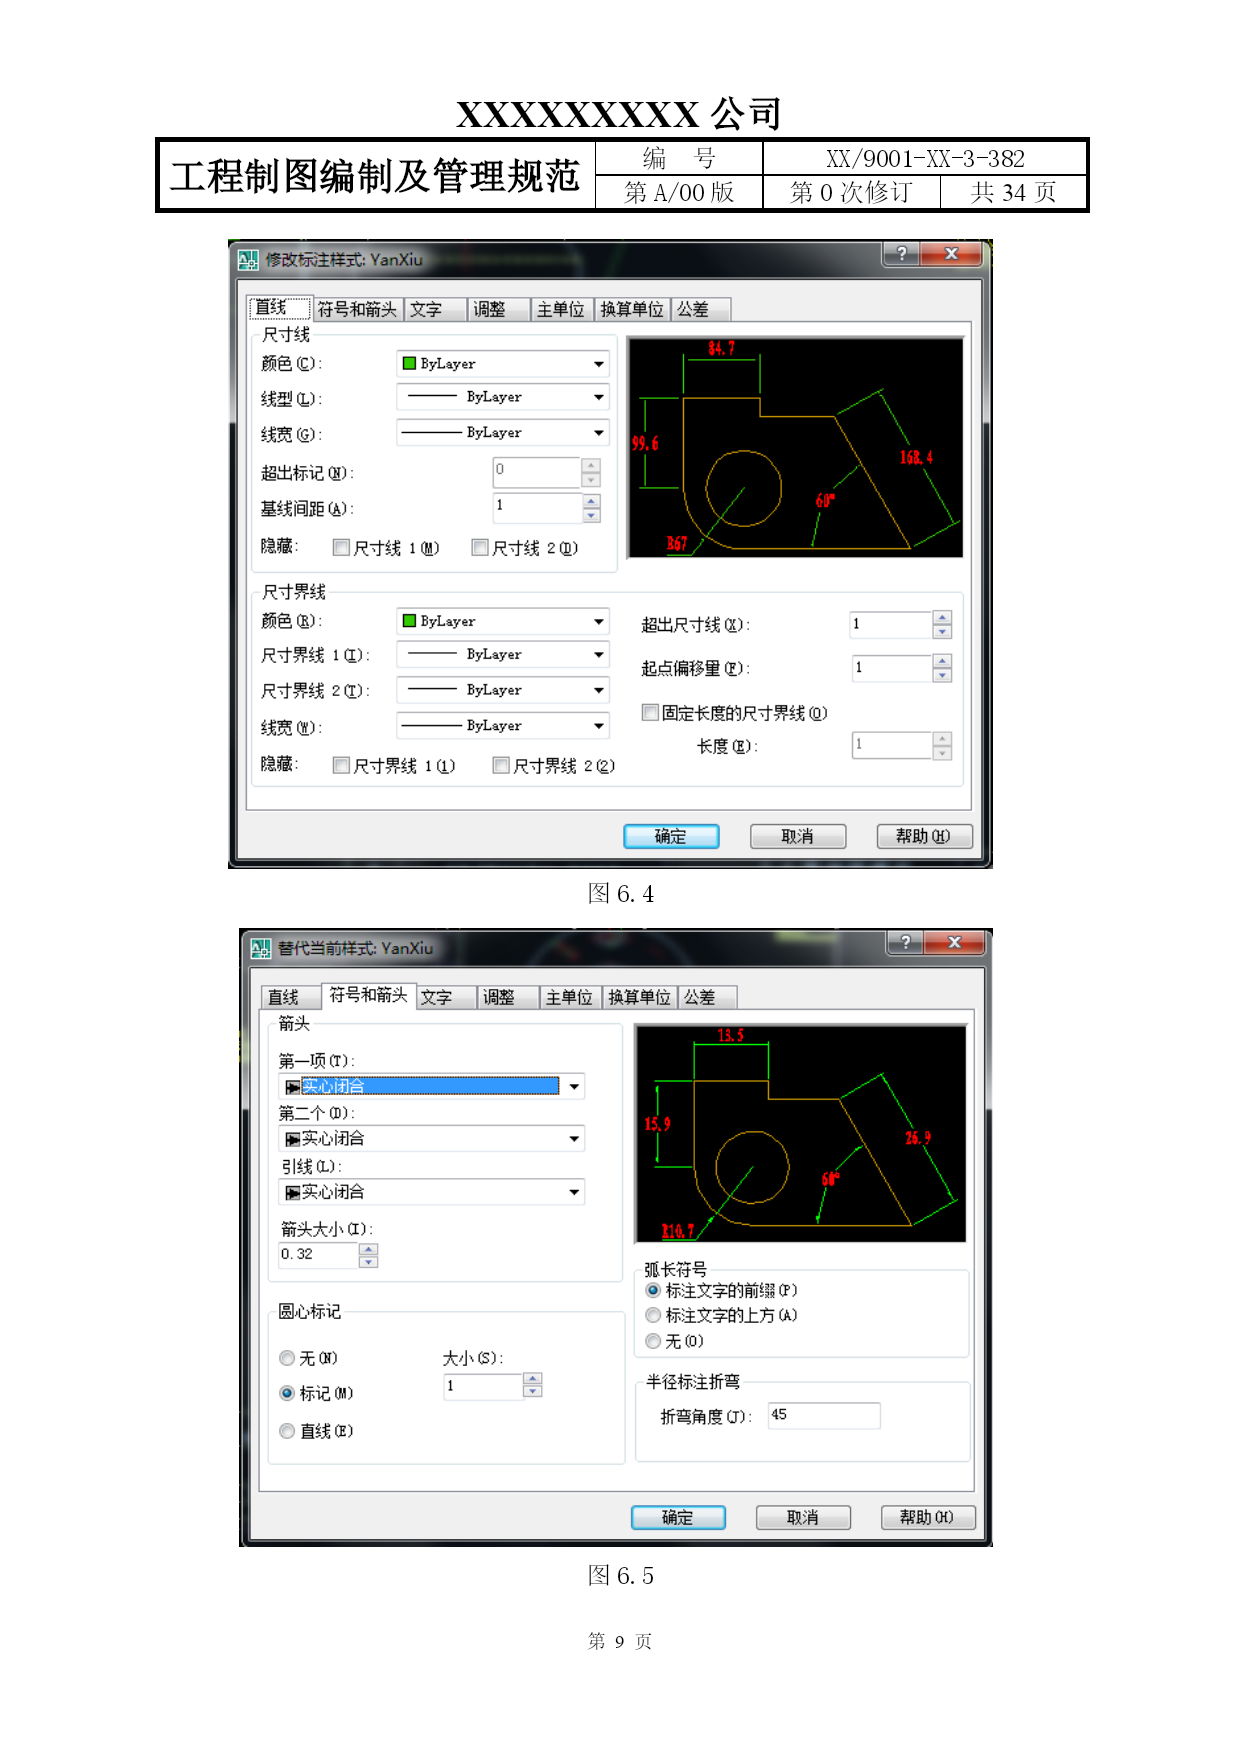
Task: Tick the 尺寸界线 2 hide checkbox
Action: click(x=501, y=766)
